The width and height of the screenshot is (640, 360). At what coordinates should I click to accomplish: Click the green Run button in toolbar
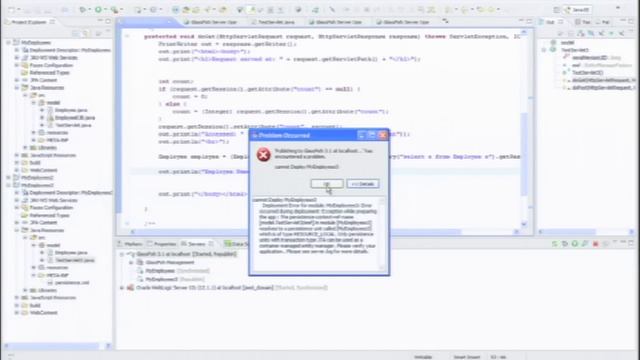(x=98, y=9)
